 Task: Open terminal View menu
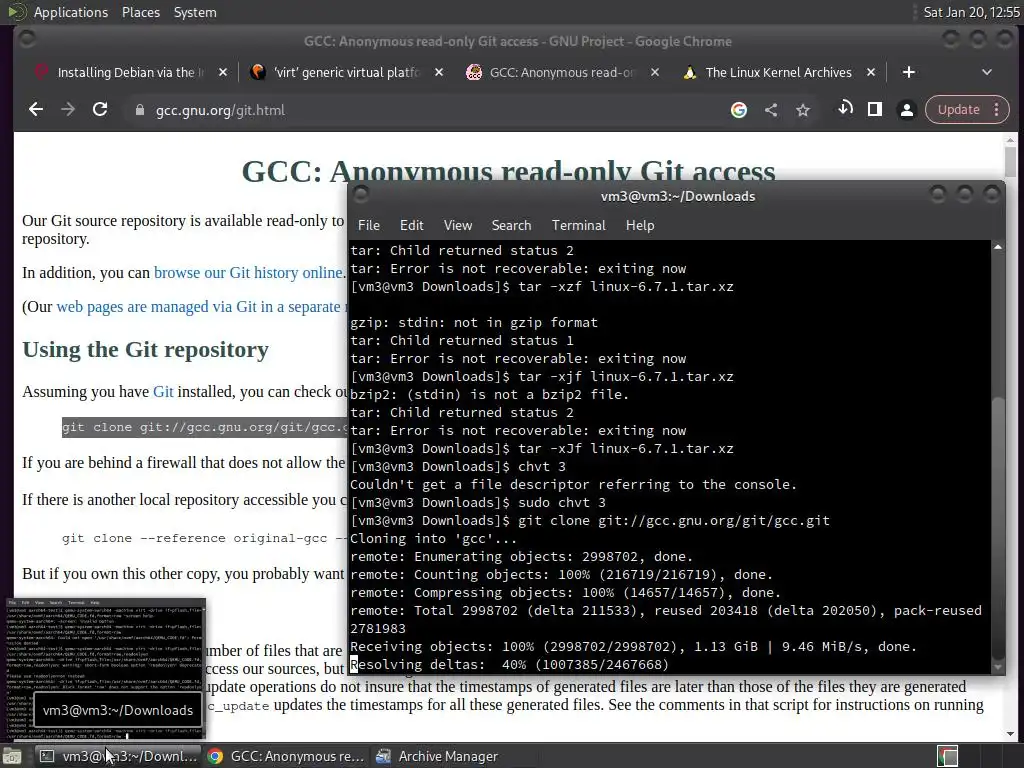tap(458, 225)
